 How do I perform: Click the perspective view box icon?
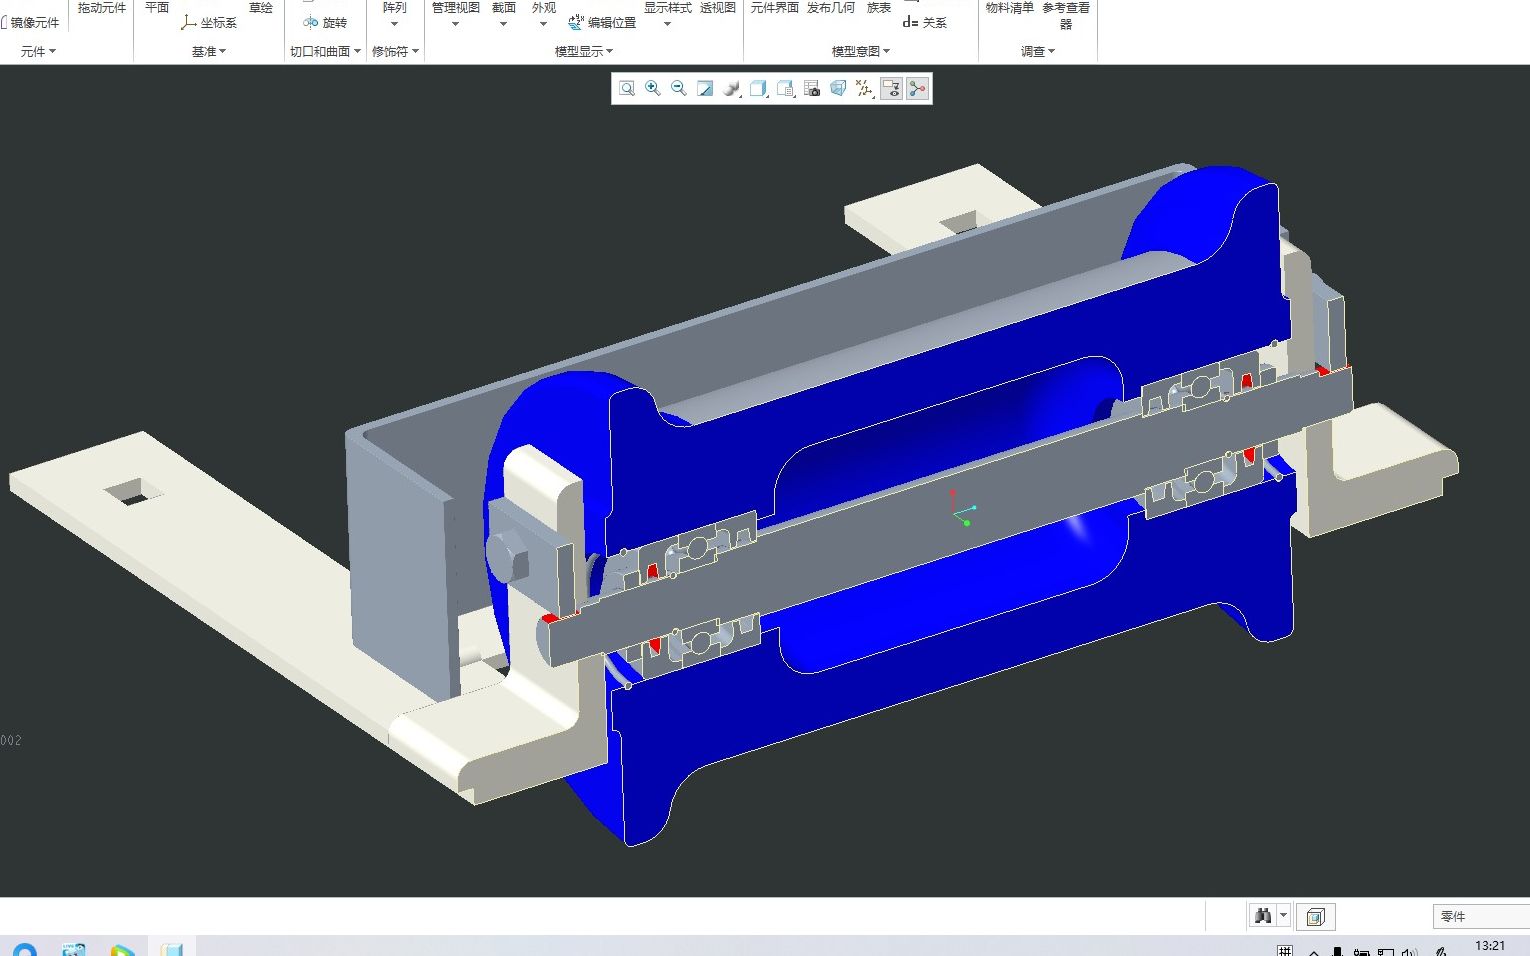(838, 89)
